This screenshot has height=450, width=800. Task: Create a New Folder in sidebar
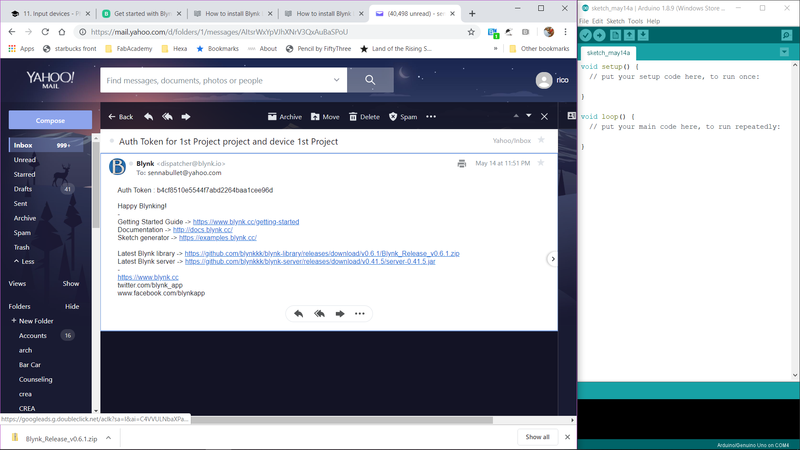click(x=32, y=321)
